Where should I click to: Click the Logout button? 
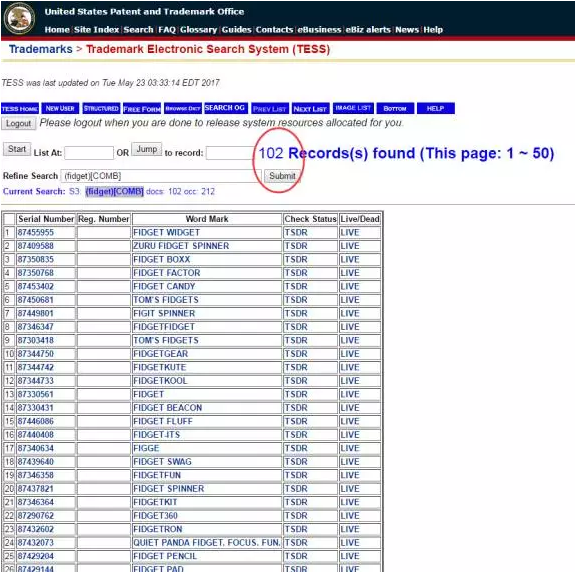[x=19, y=124]
